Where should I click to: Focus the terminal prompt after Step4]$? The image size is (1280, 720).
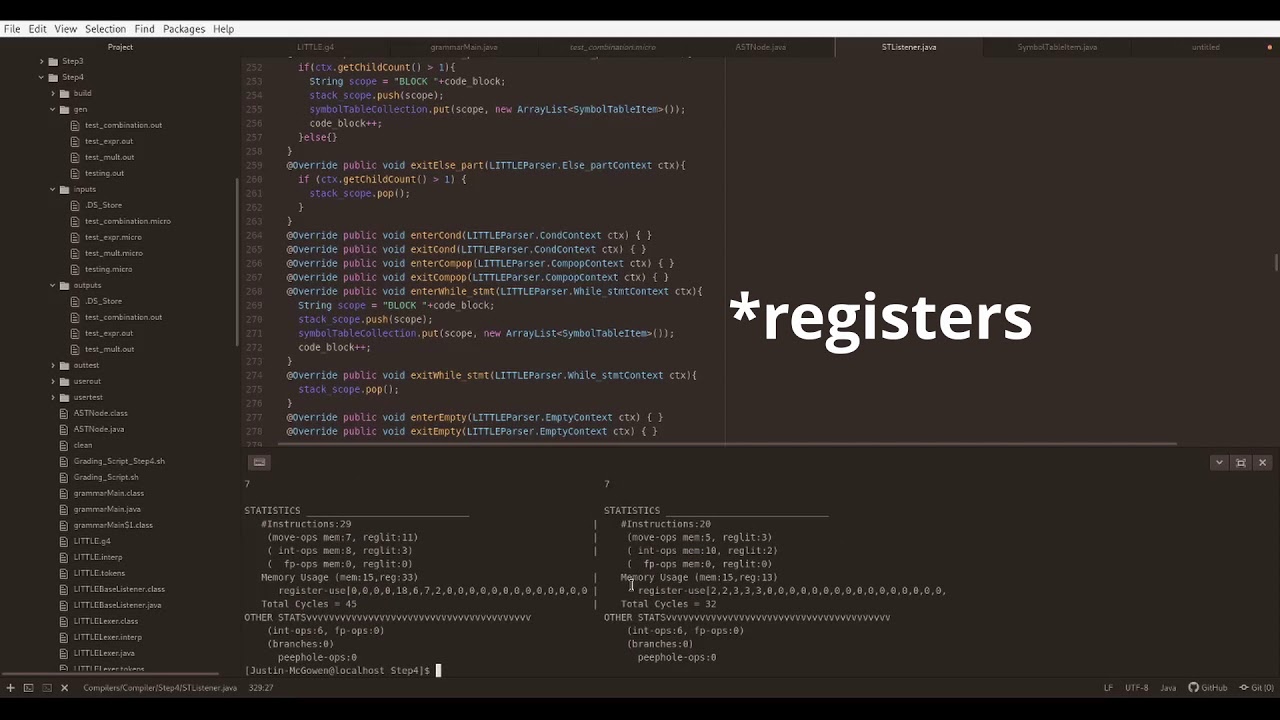click(438, 670)
